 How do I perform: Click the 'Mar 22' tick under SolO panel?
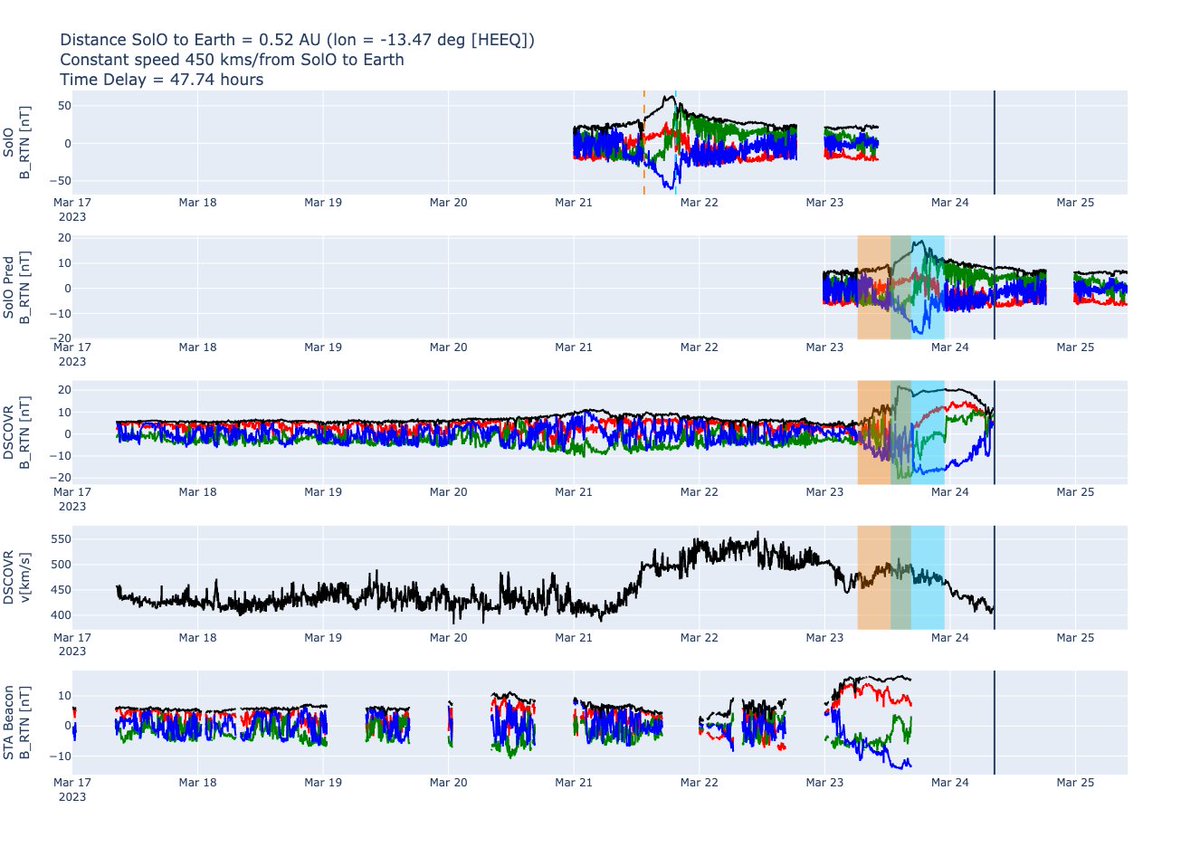click(x=699, y=203)
